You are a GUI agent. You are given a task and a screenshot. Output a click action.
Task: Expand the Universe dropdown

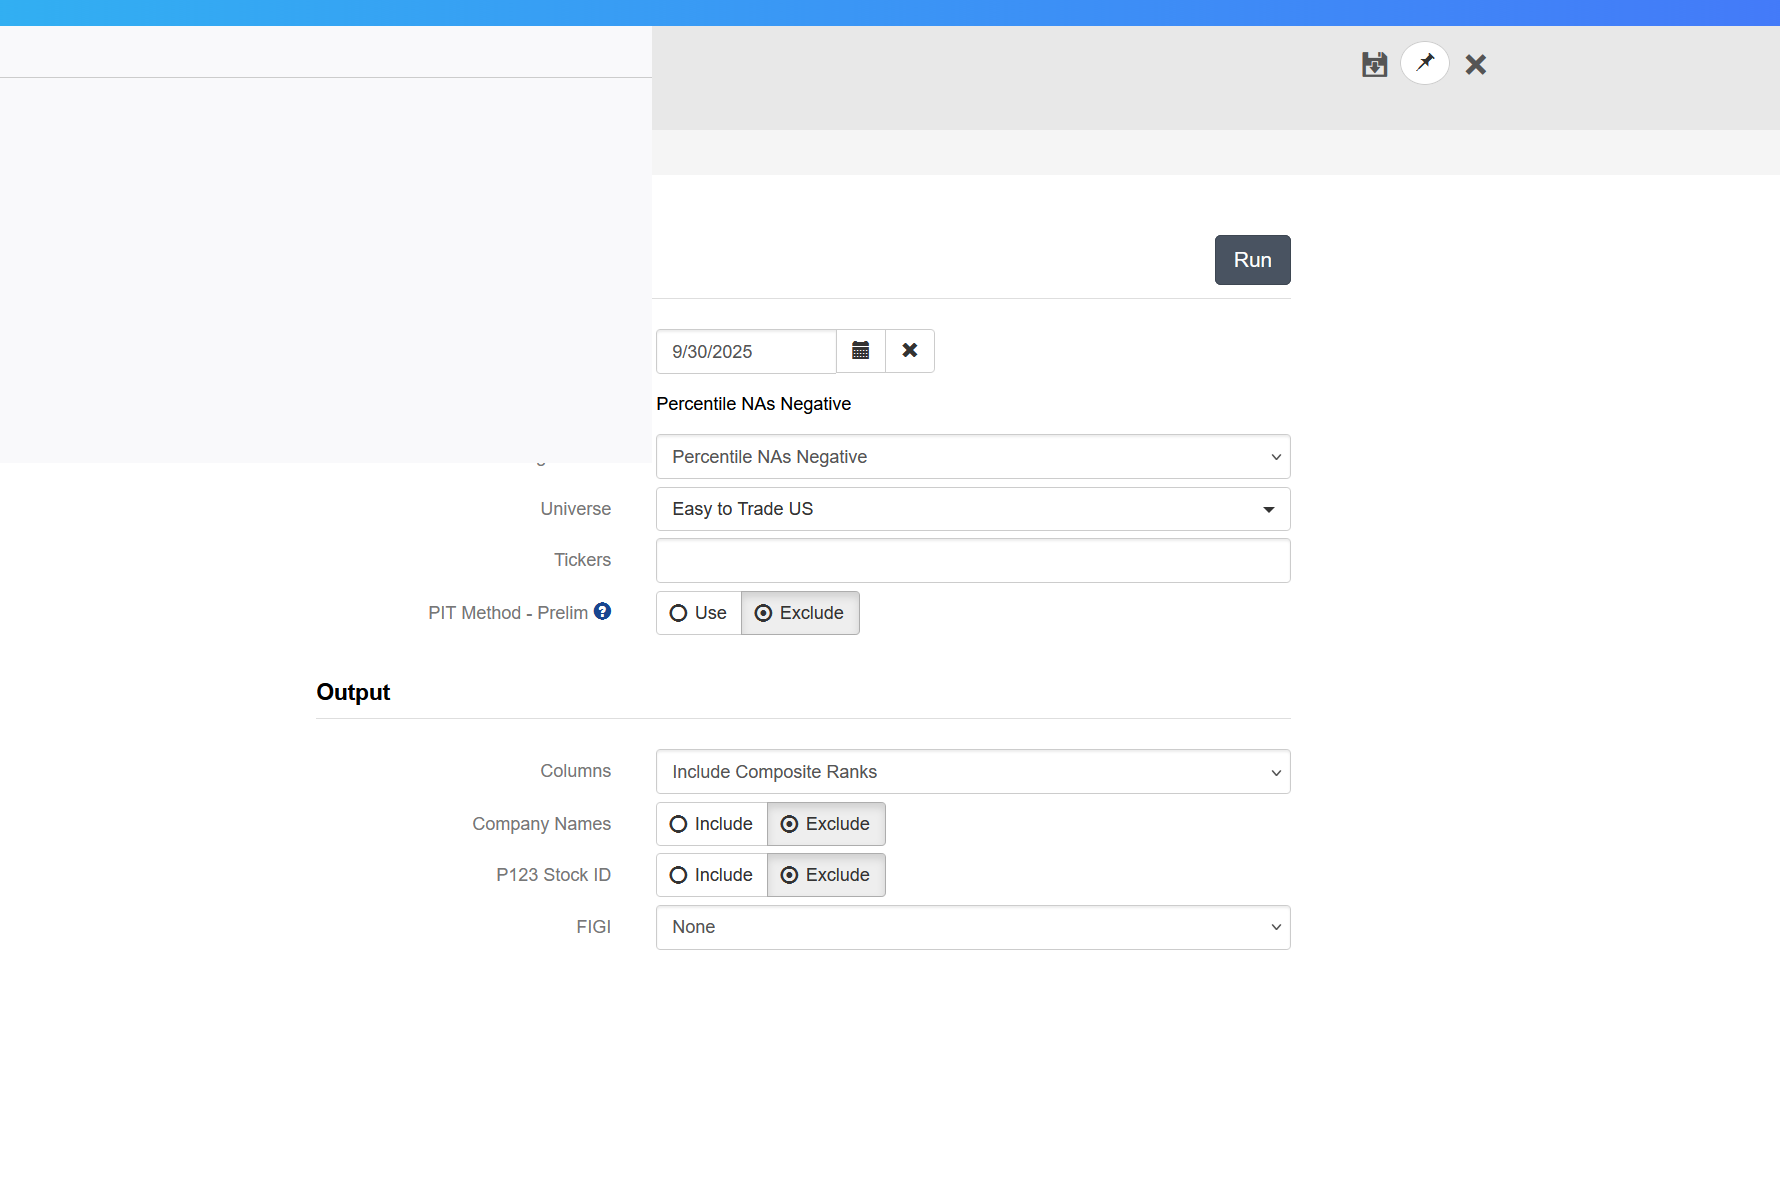(972, 509)
